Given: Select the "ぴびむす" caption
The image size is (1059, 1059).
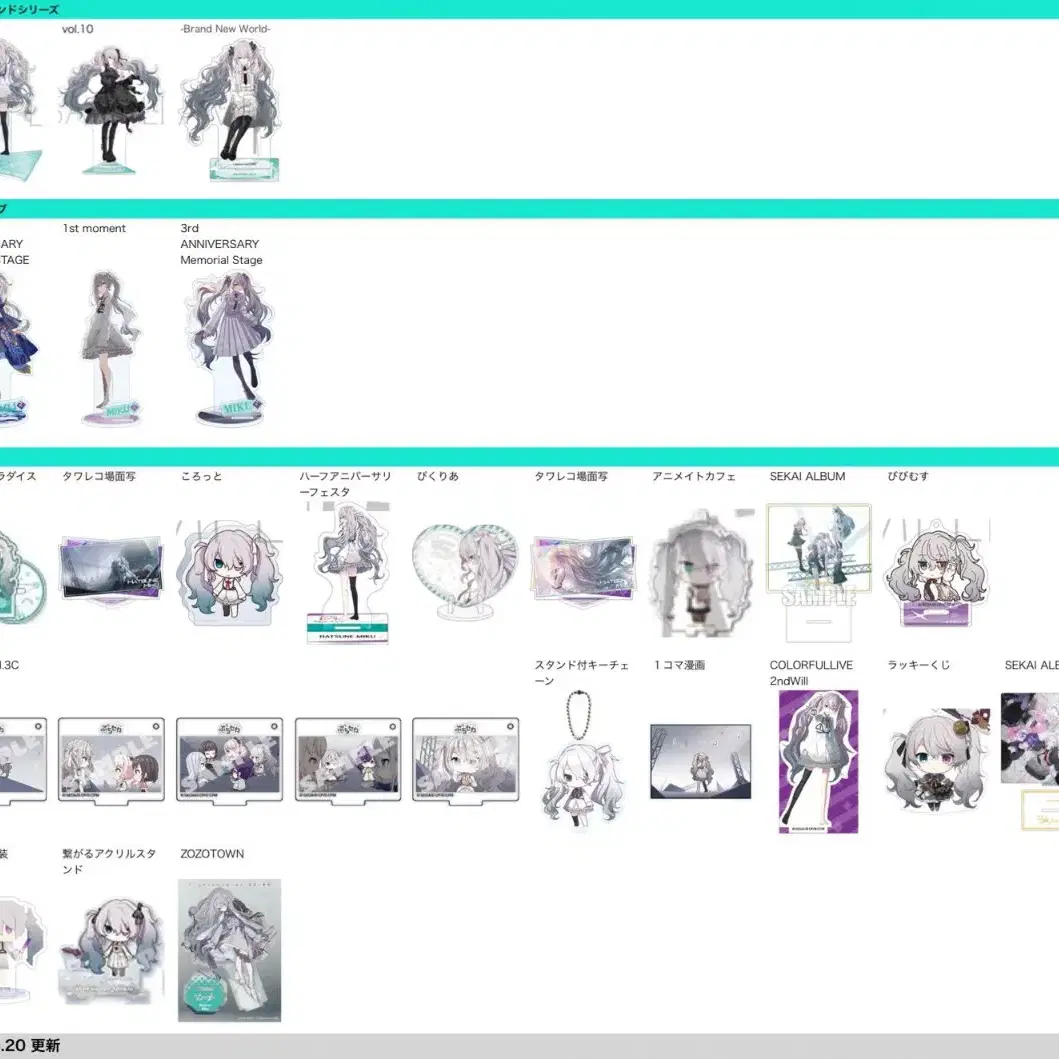Looking at the screenshot, I should pos(908,476).
